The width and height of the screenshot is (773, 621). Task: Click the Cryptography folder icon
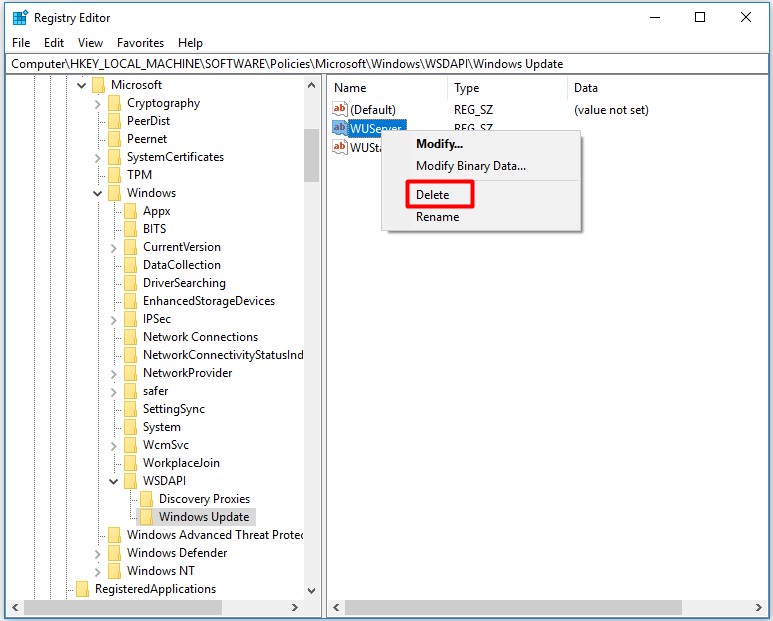(114, 103)
